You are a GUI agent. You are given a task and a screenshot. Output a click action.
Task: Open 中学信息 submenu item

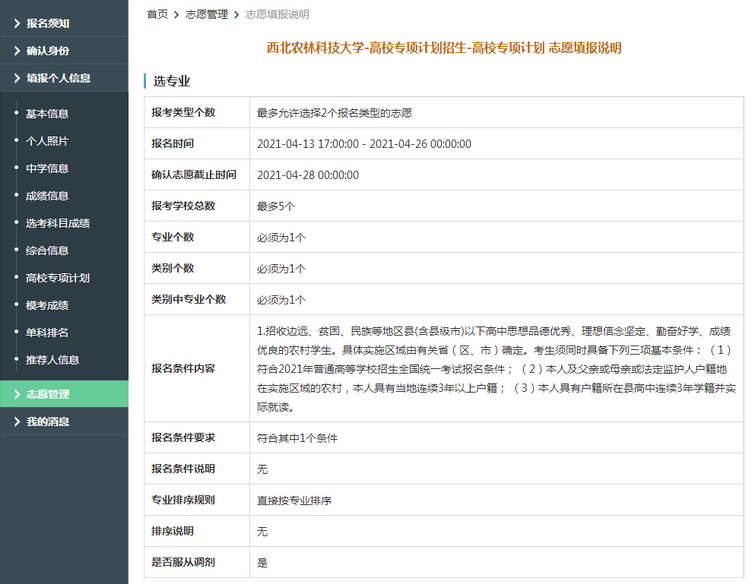pyautogui.click(x=47, y=168)
